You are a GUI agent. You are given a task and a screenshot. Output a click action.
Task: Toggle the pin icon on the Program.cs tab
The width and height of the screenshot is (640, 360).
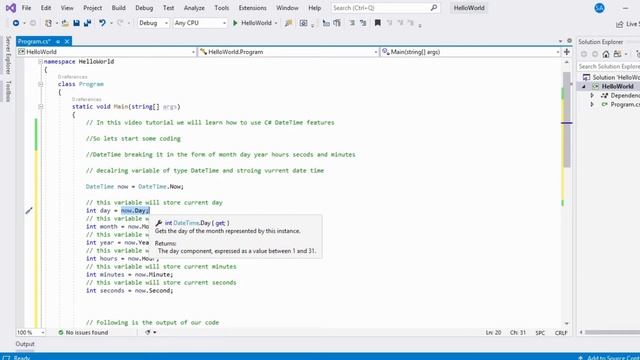click(58, 41)
